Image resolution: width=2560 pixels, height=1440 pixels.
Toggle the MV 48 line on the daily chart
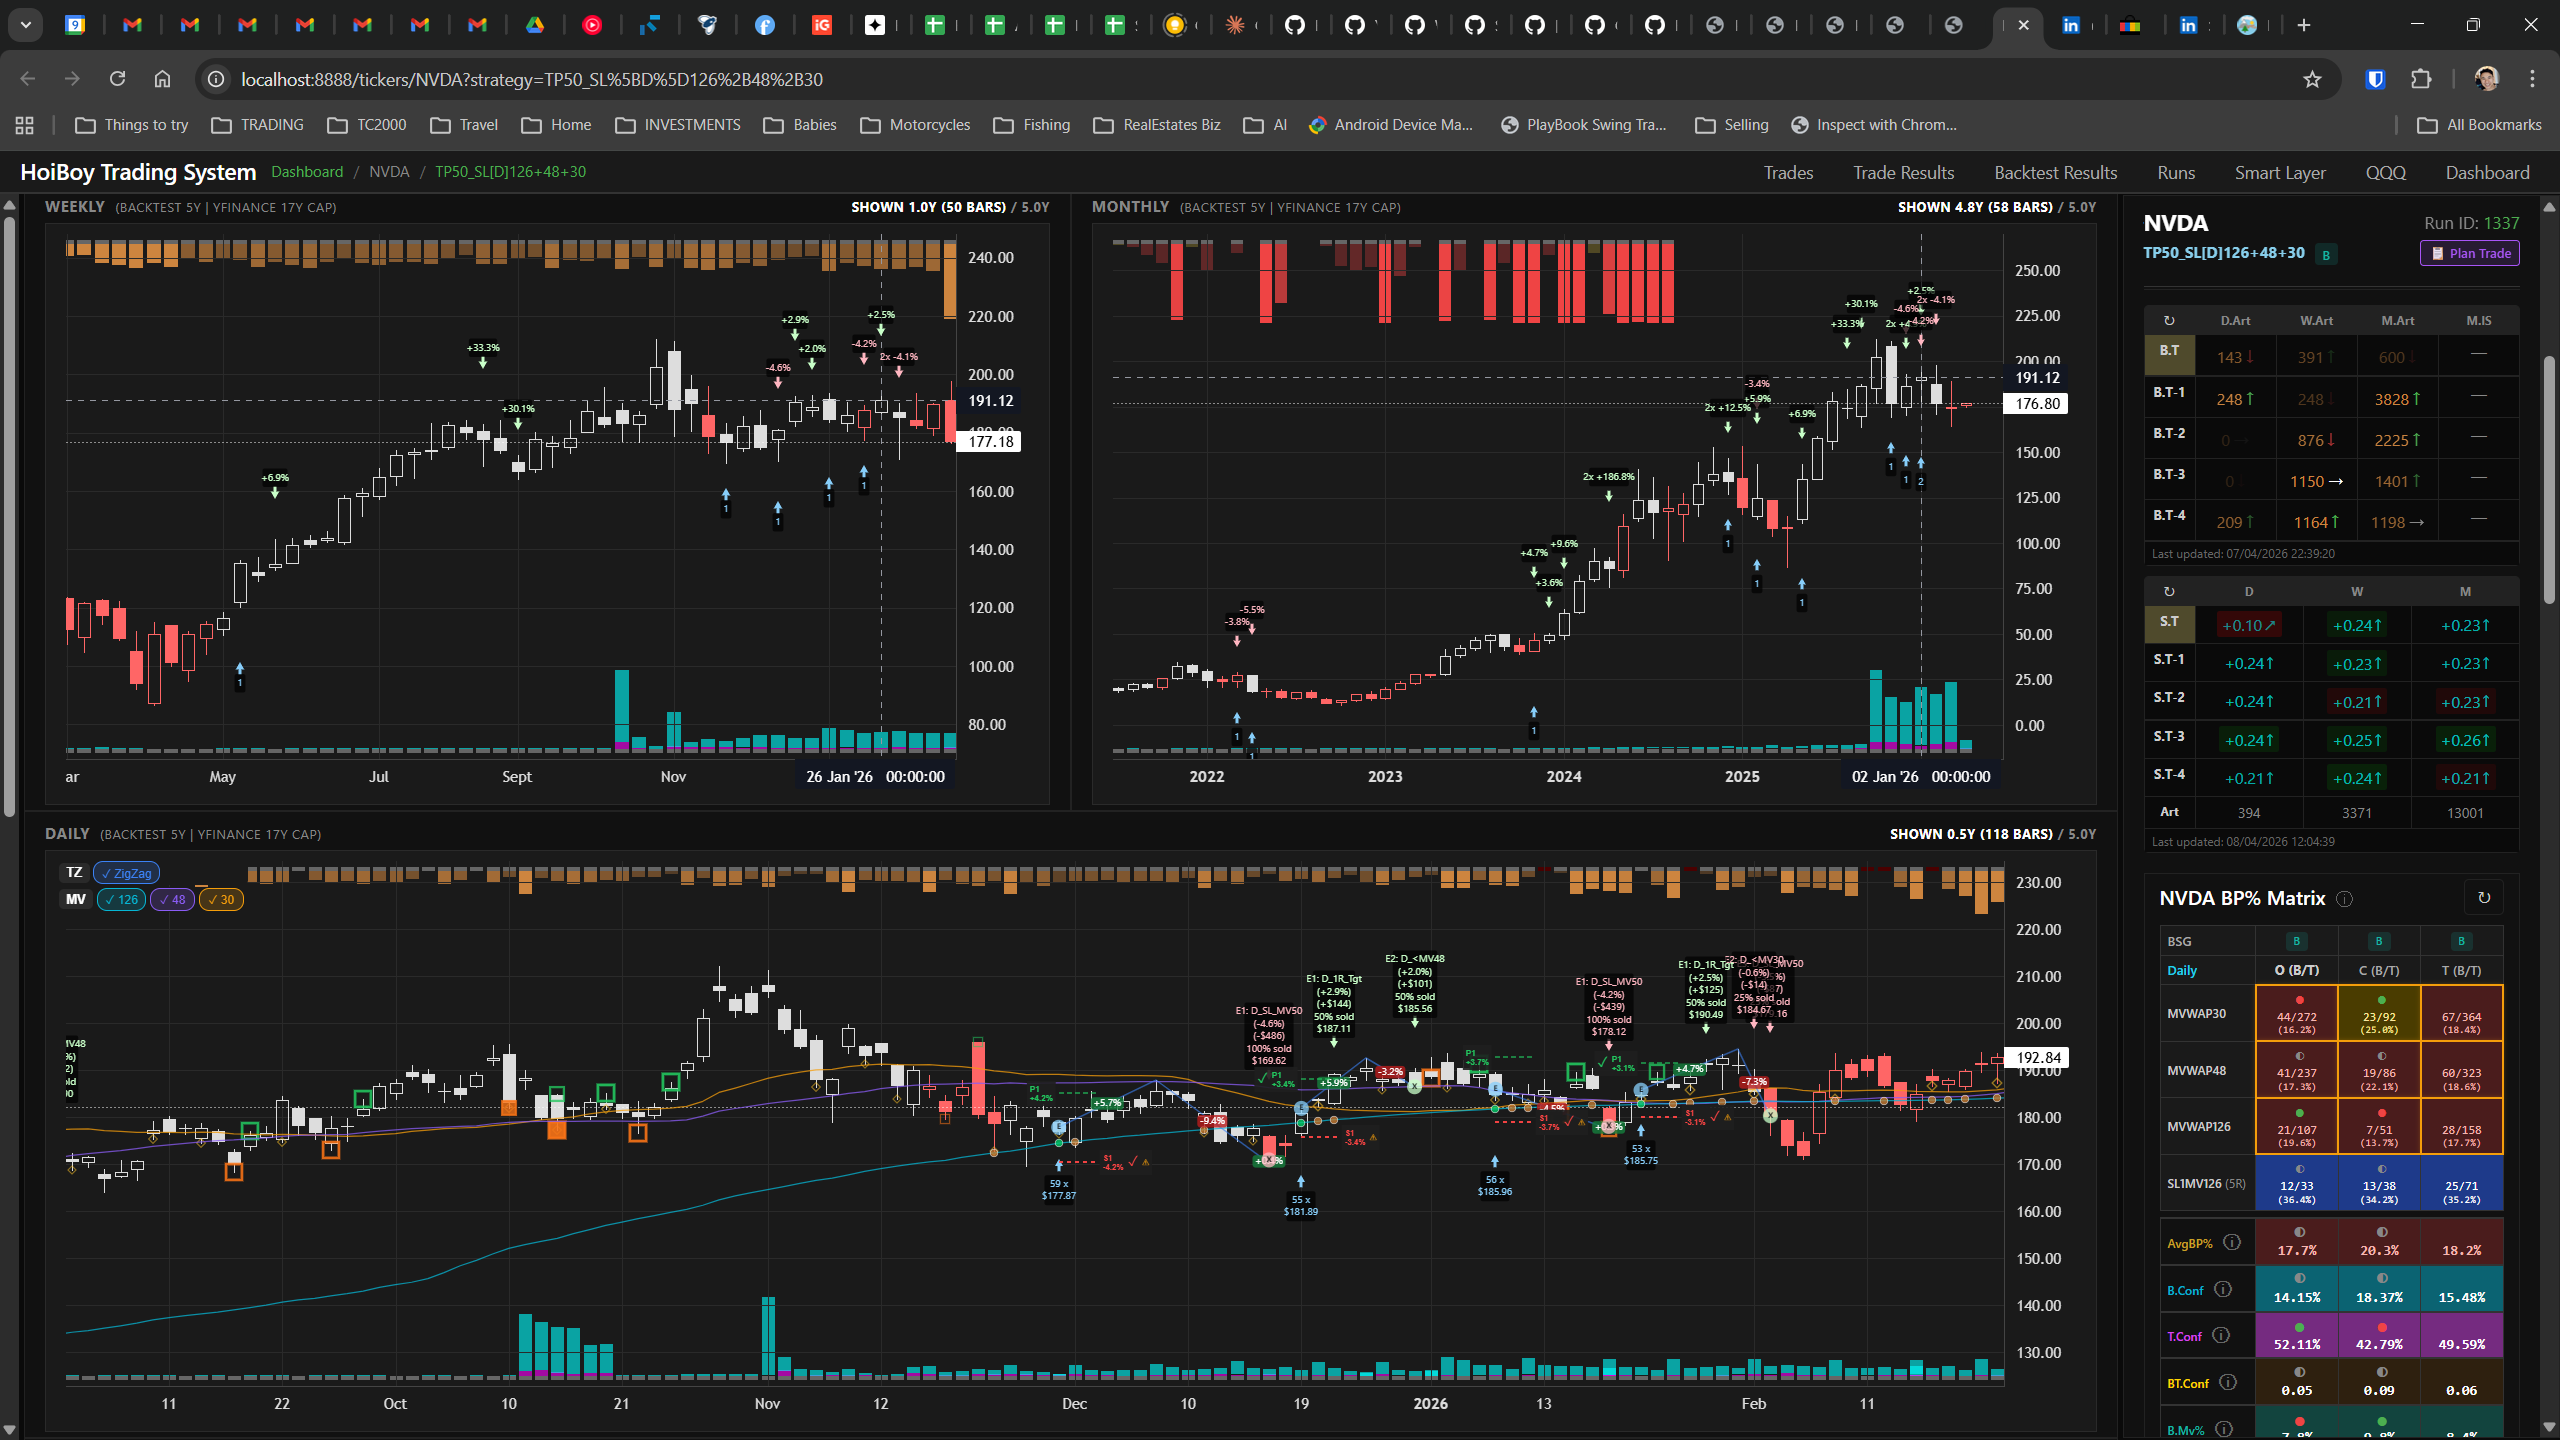pos(172,899)
